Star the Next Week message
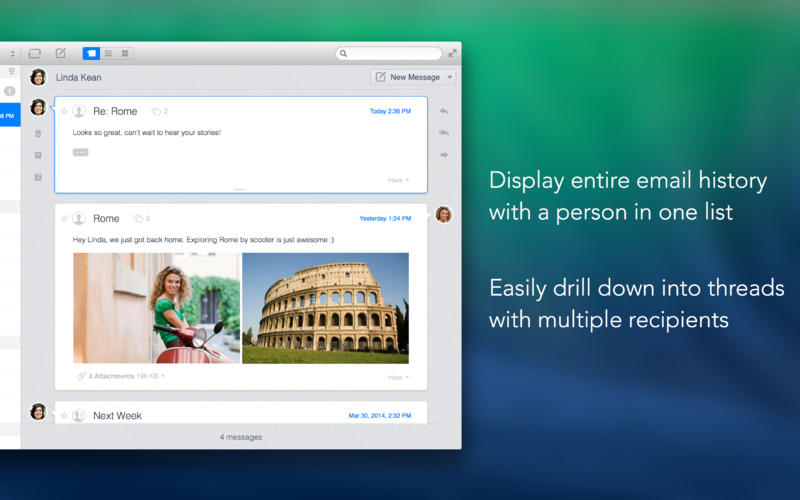 tap(64, 415)
